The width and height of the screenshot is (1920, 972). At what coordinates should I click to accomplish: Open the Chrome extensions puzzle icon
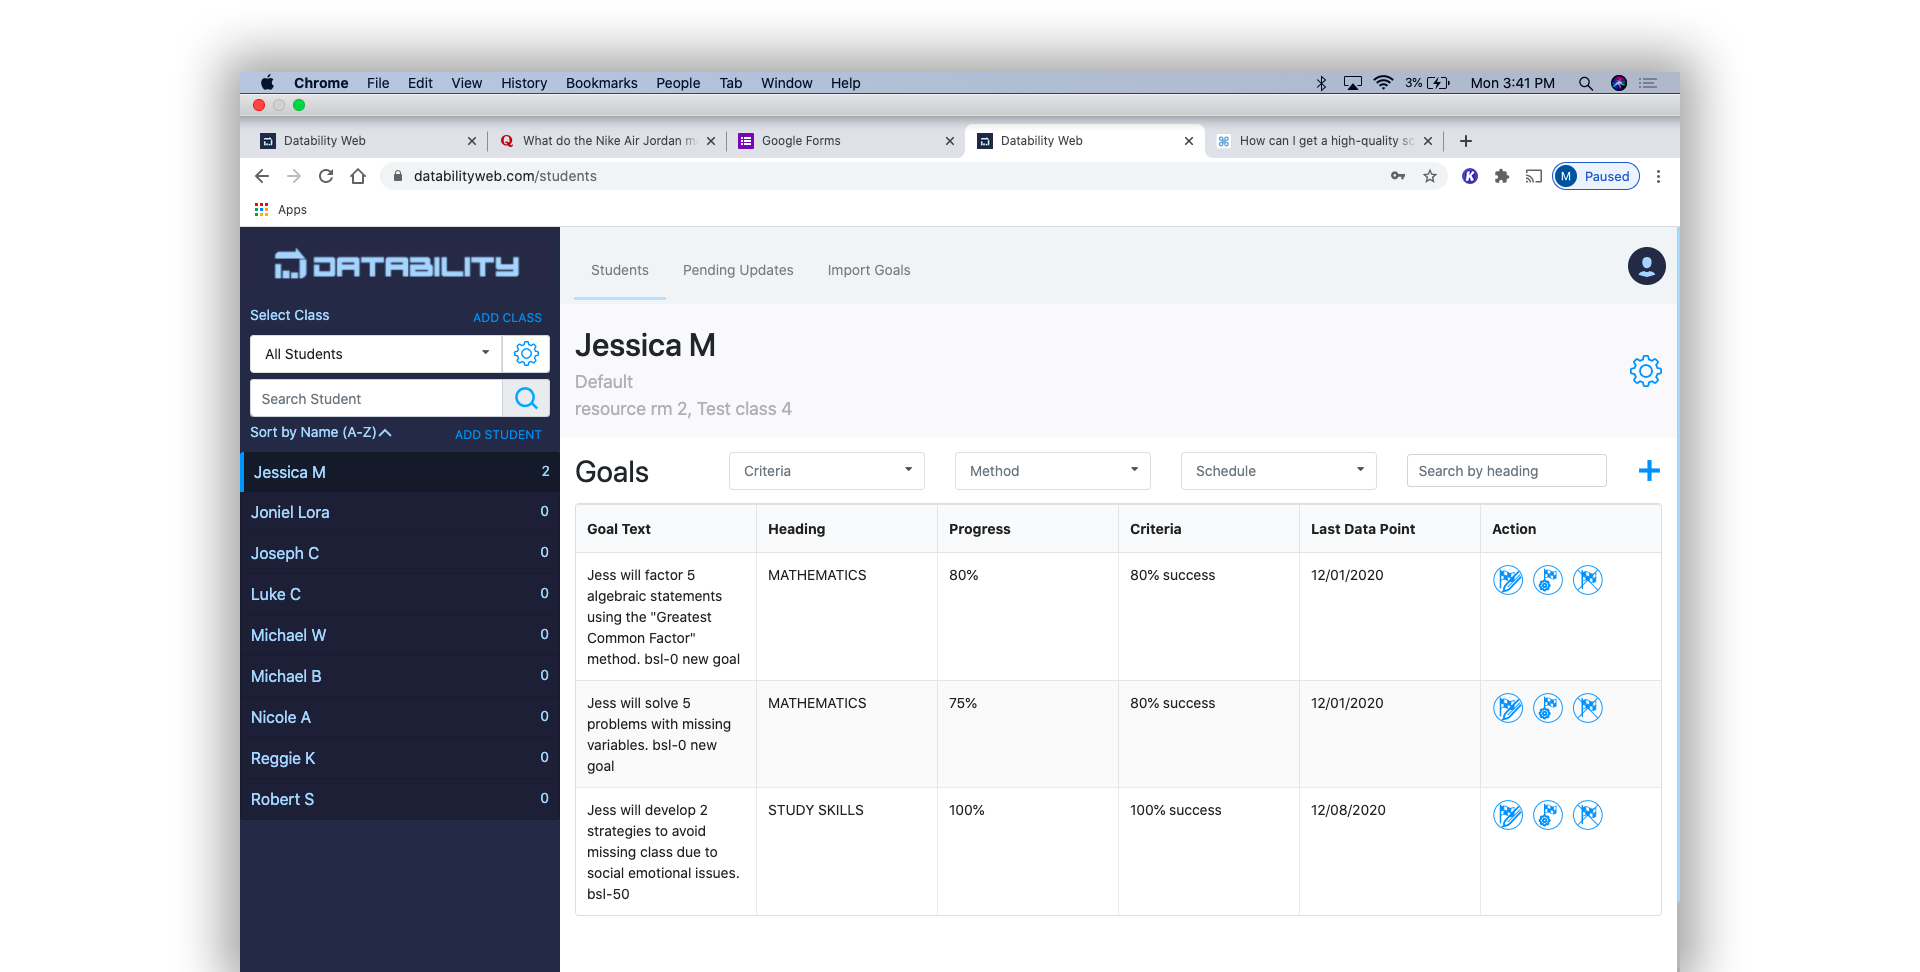click(x=1501, y=176)
